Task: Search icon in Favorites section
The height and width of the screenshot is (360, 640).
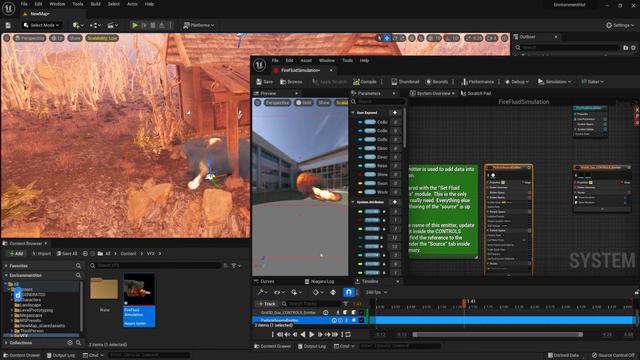Action: 78,266
